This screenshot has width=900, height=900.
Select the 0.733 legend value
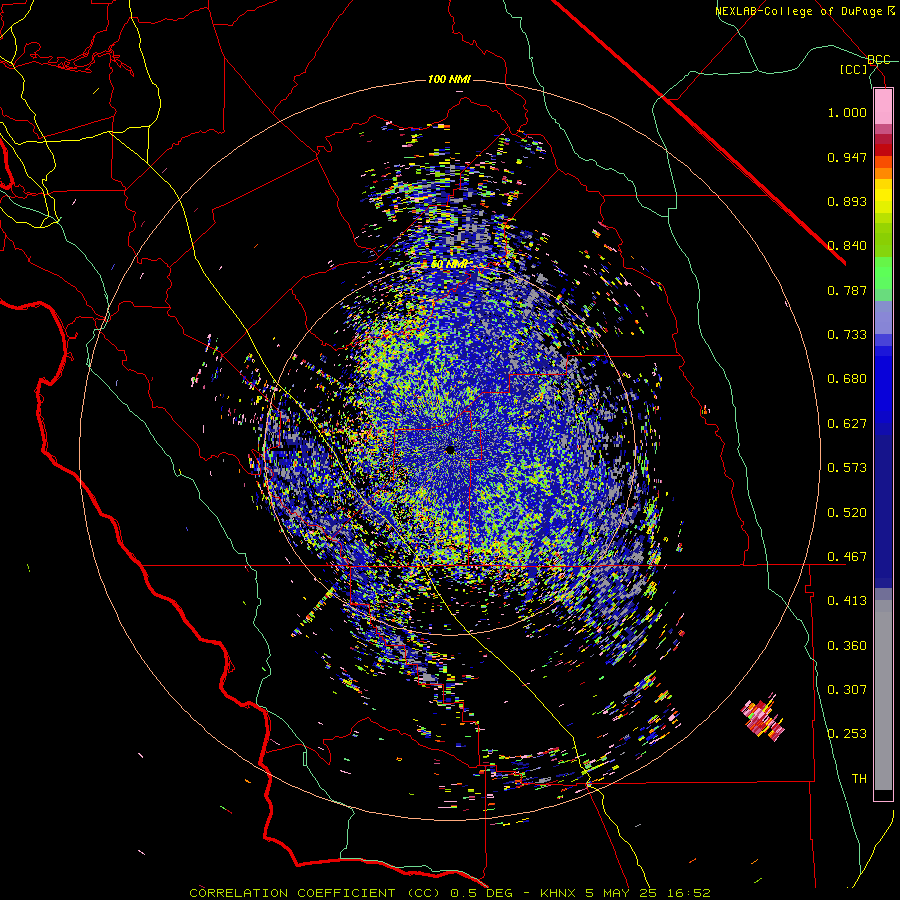tap(847, 335)
